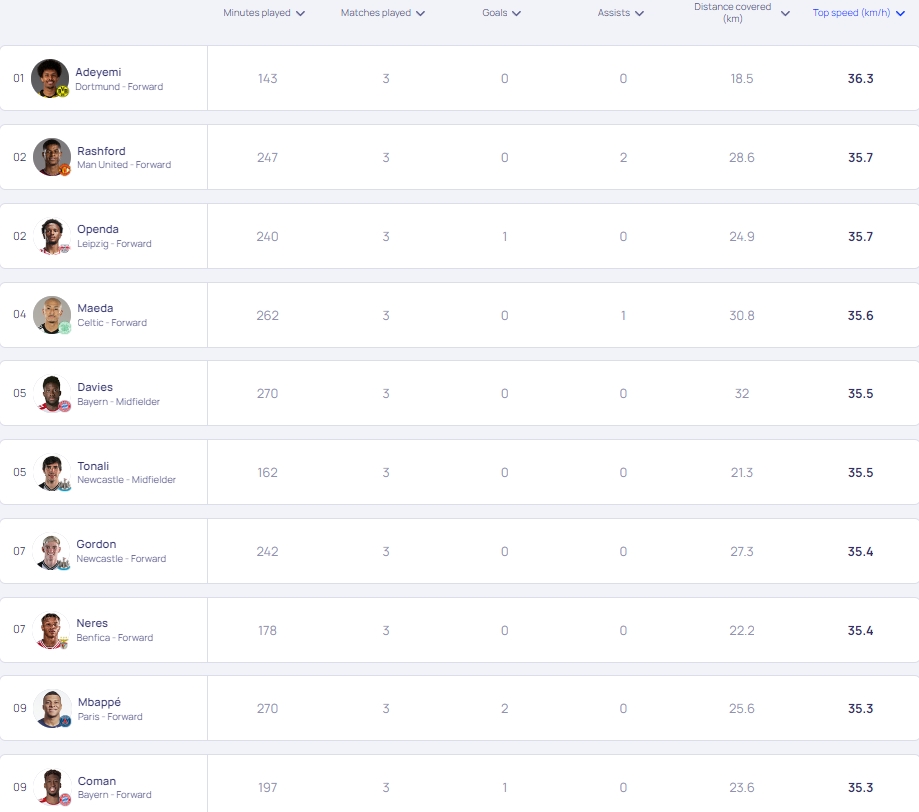The image size is (919, 812).
Task: Click Tonali's player photo
Action: point(52,472)
